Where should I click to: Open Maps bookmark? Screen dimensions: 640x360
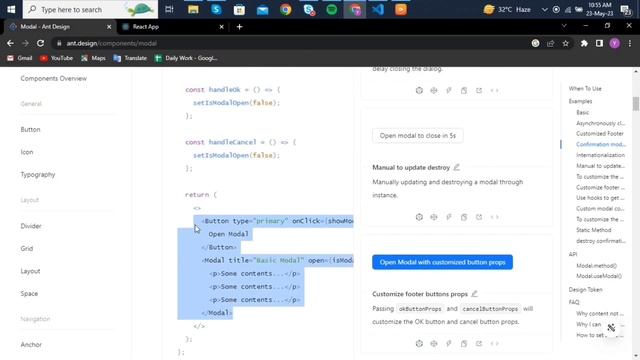(x=93, y=58)
